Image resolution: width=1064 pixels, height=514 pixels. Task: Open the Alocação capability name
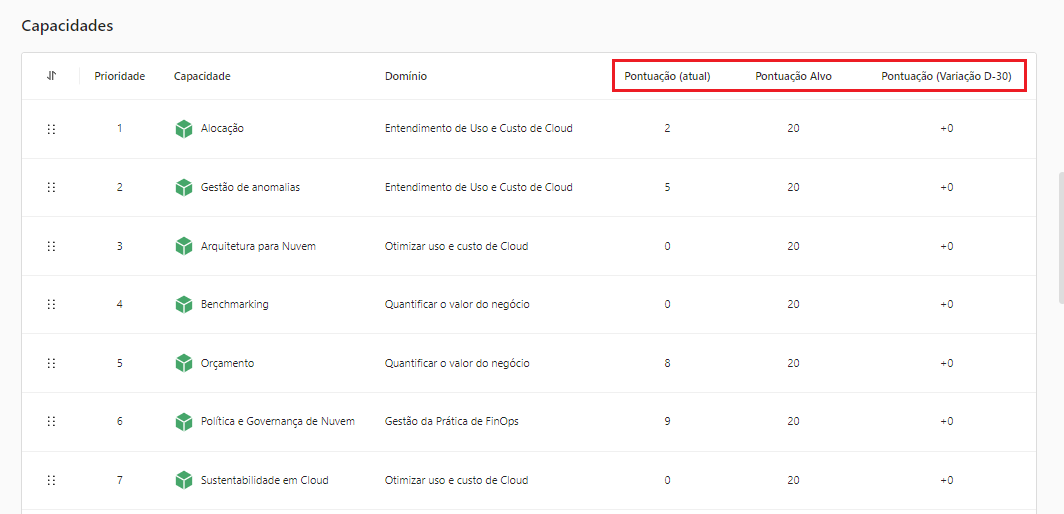[222, 129]
